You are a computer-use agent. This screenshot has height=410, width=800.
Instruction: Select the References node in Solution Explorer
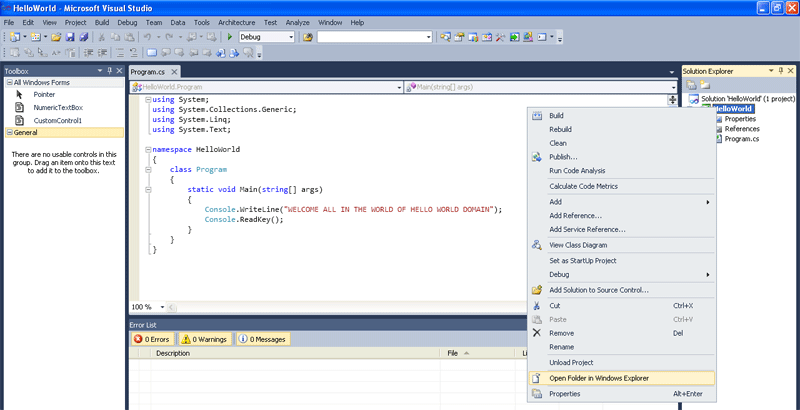click(x=742, y=129)
